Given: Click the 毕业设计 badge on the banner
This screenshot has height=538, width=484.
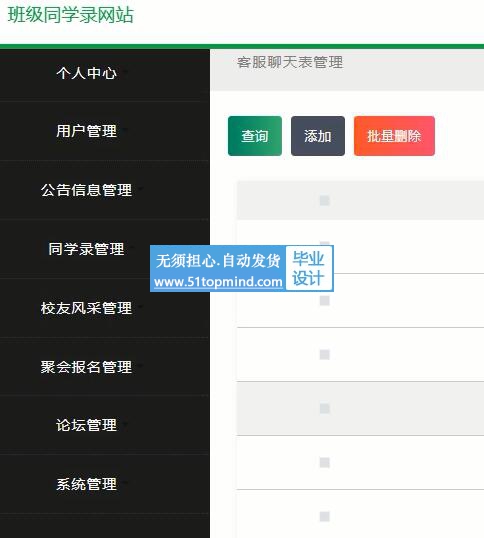Looking at the screenshot, I should coord(308,268).
